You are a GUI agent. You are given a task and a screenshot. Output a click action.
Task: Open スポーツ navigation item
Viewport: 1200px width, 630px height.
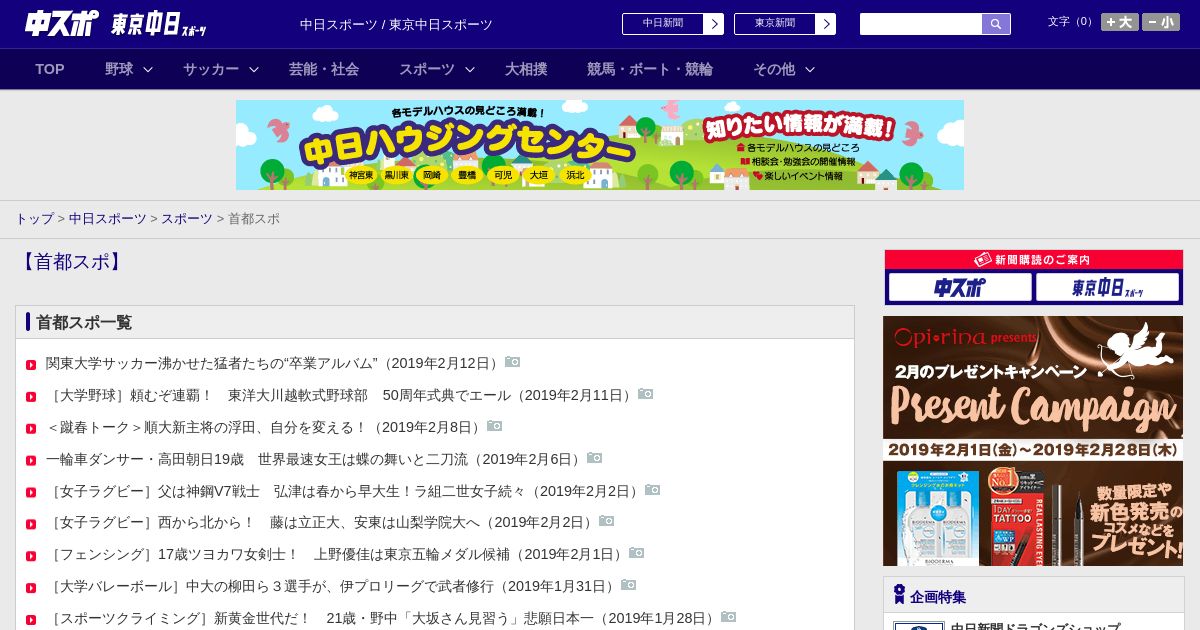click(x=427, y=69)
